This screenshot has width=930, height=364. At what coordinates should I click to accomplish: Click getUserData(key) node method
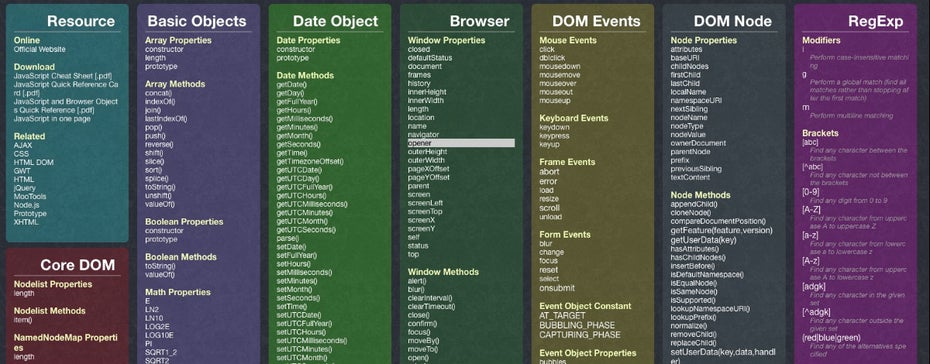coord(703,240)
